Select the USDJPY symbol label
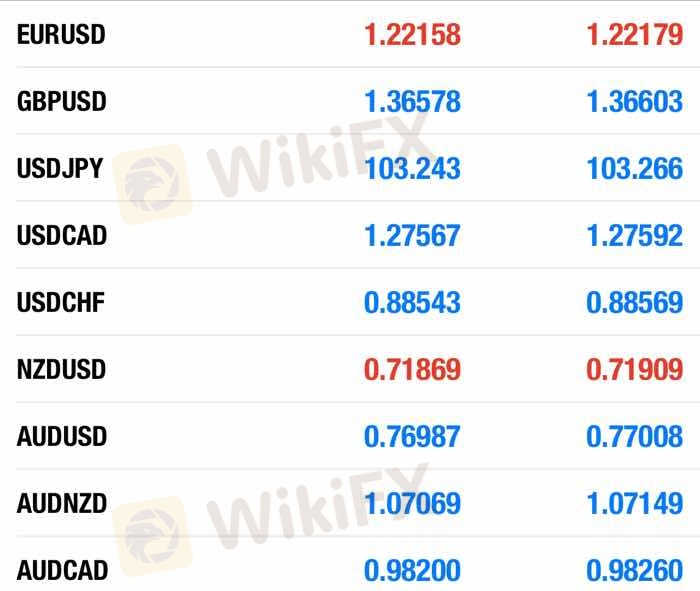The image size is (700, 591). (60, 168)
